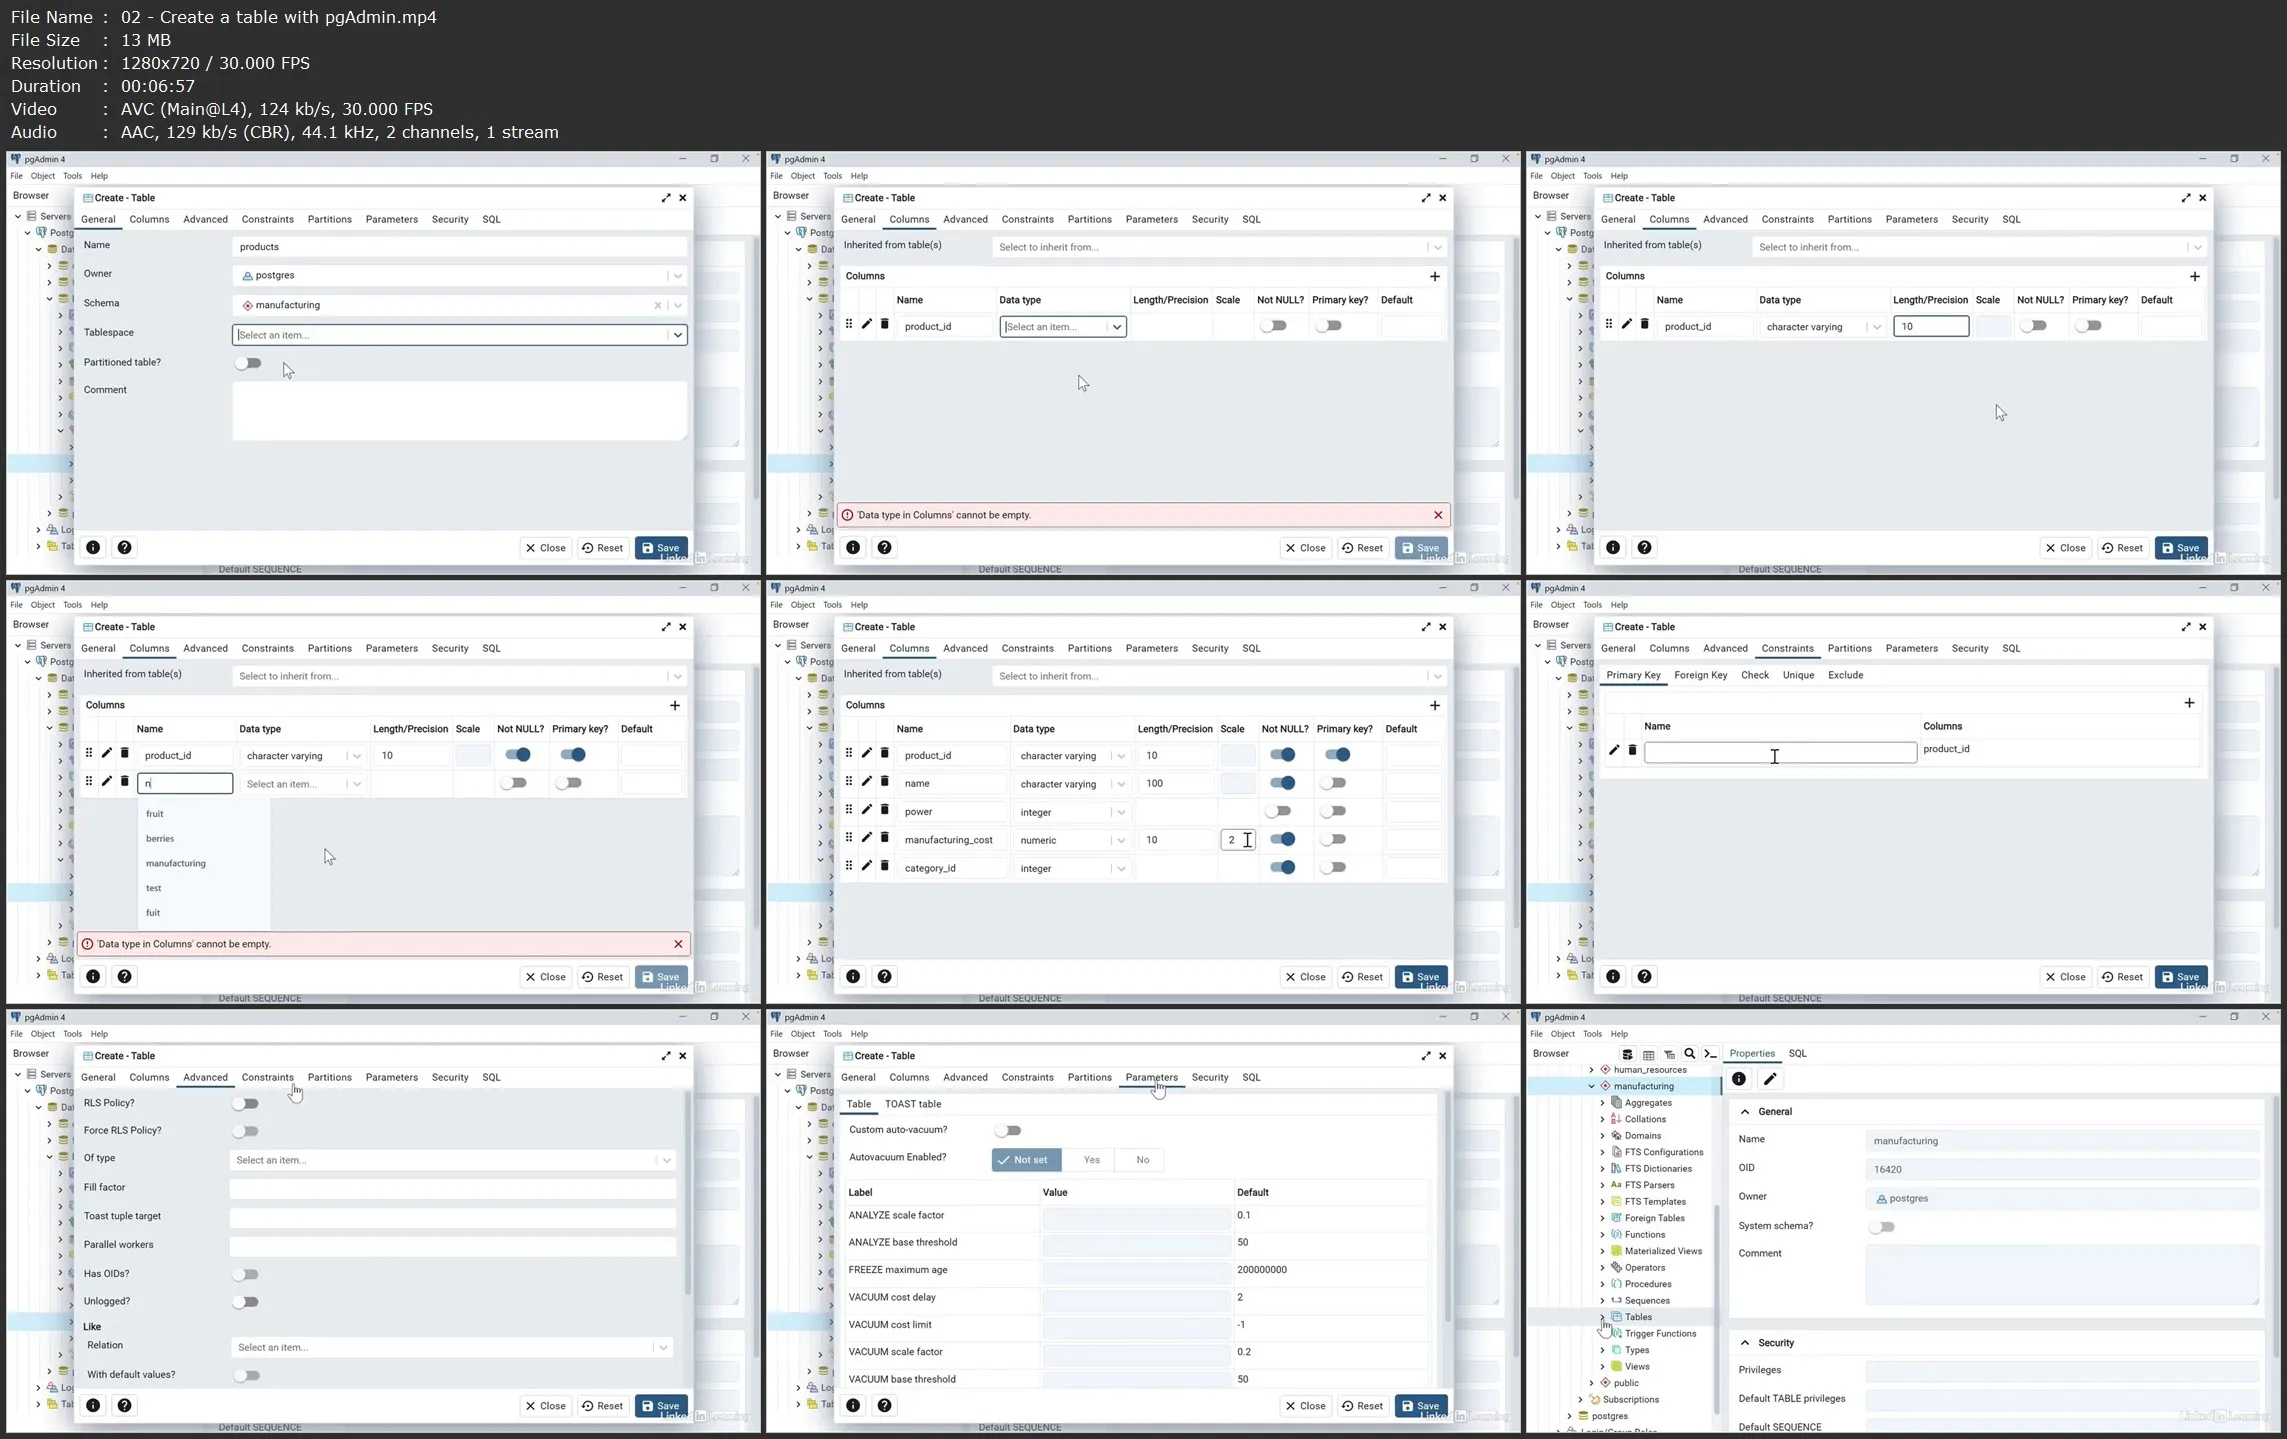Expand the Tables node in the tree
The image size is (2287, 1439).
click(x=1602, y=1317)
